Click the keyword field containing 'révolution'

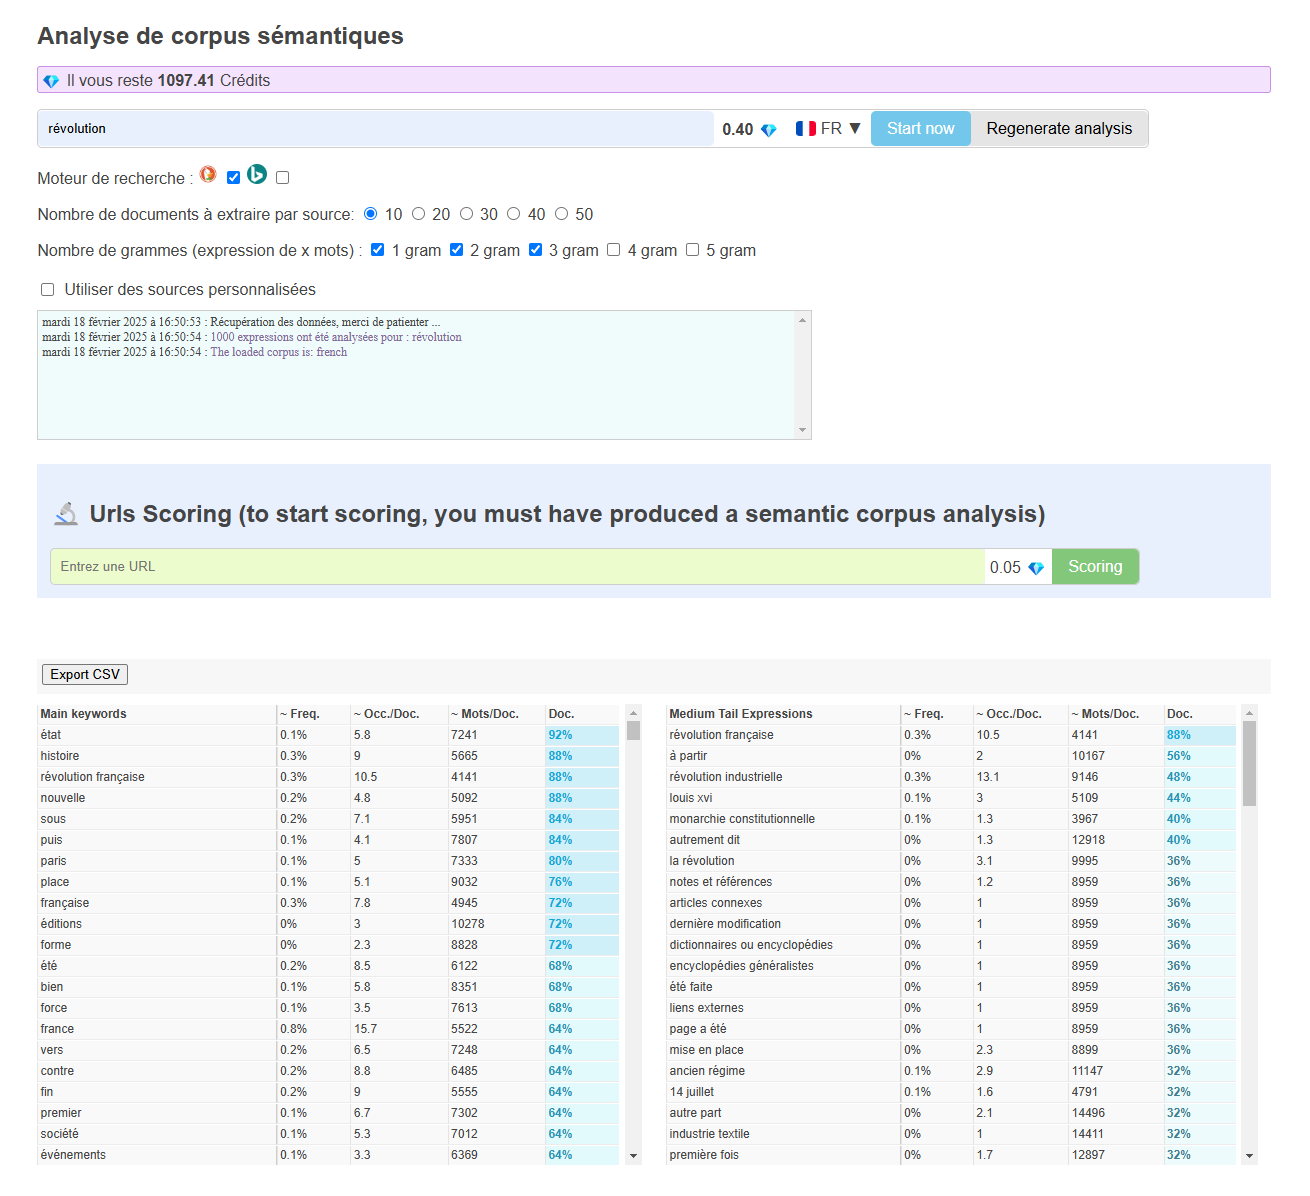coord(376,129)
